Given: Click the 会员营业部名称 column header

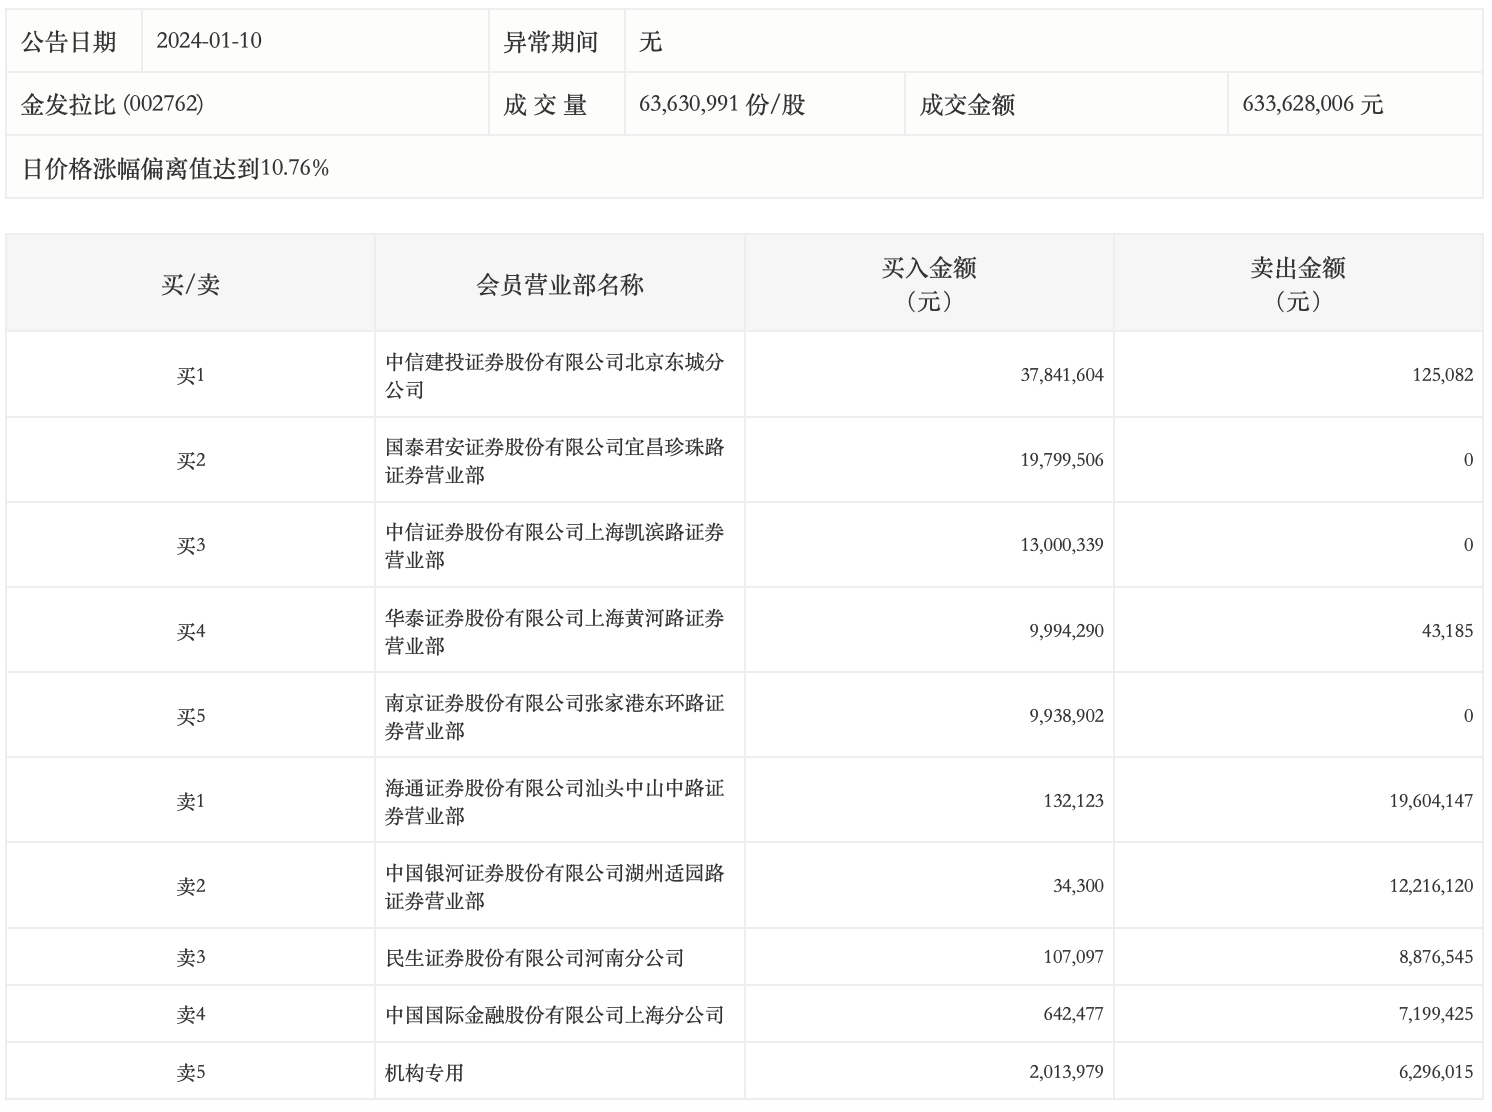Looking at the screenshot, I should [559, 285].
